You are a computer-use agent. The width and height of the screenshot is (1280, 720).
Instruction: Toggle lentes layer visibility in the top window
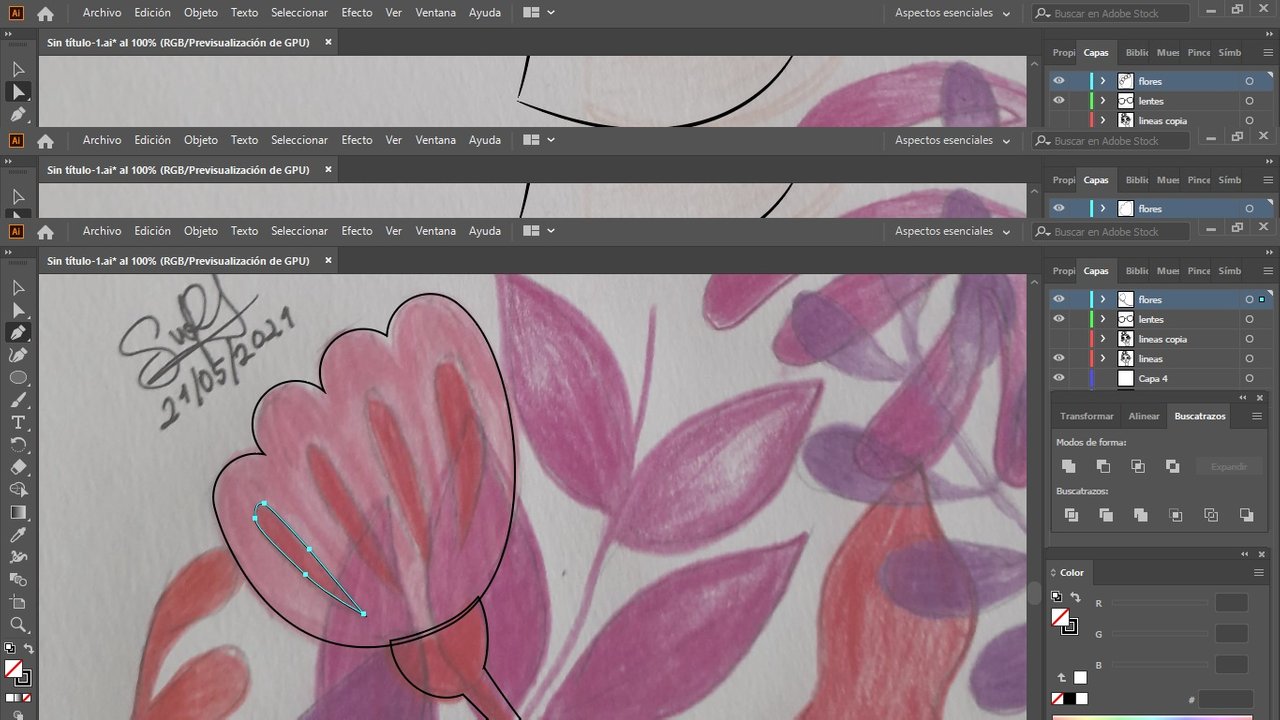1059,101
